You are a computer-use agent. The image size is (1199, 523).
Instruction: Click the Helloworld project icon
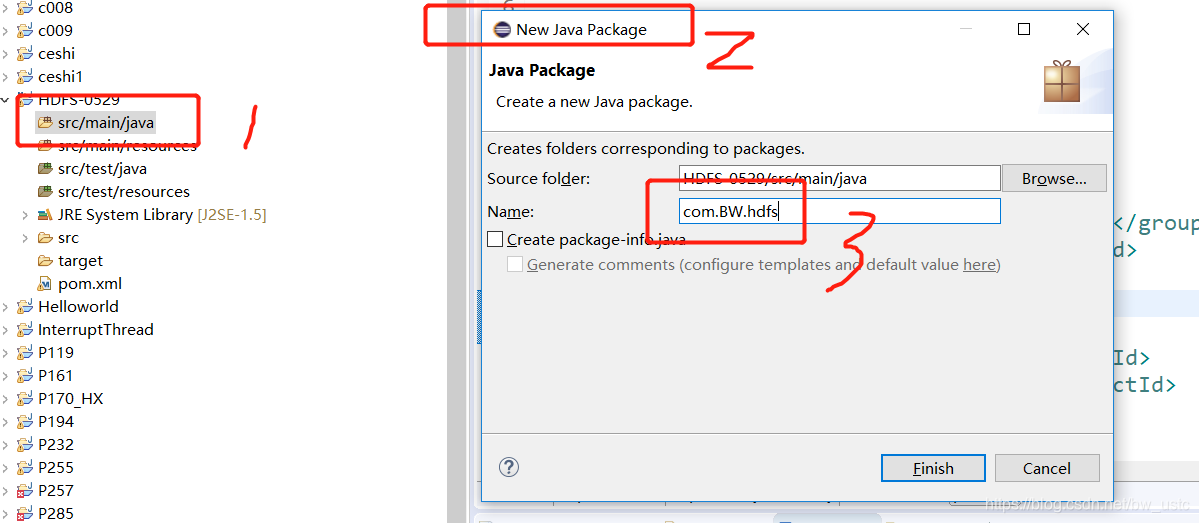click(25, 307)
